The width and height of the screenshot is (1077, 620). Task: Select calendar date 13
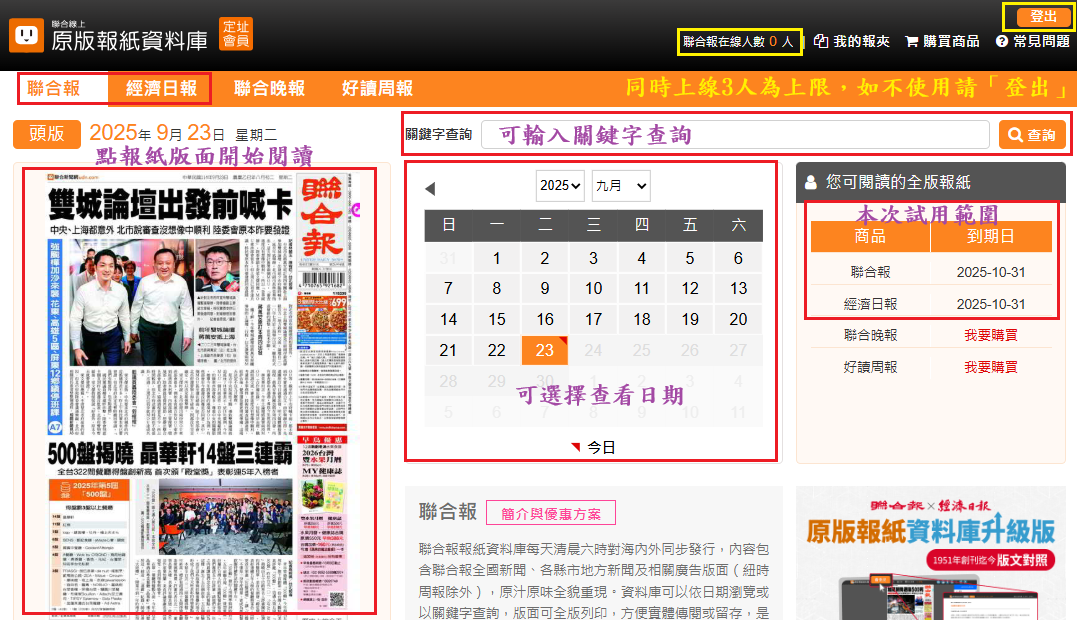[x=738, y=288]
